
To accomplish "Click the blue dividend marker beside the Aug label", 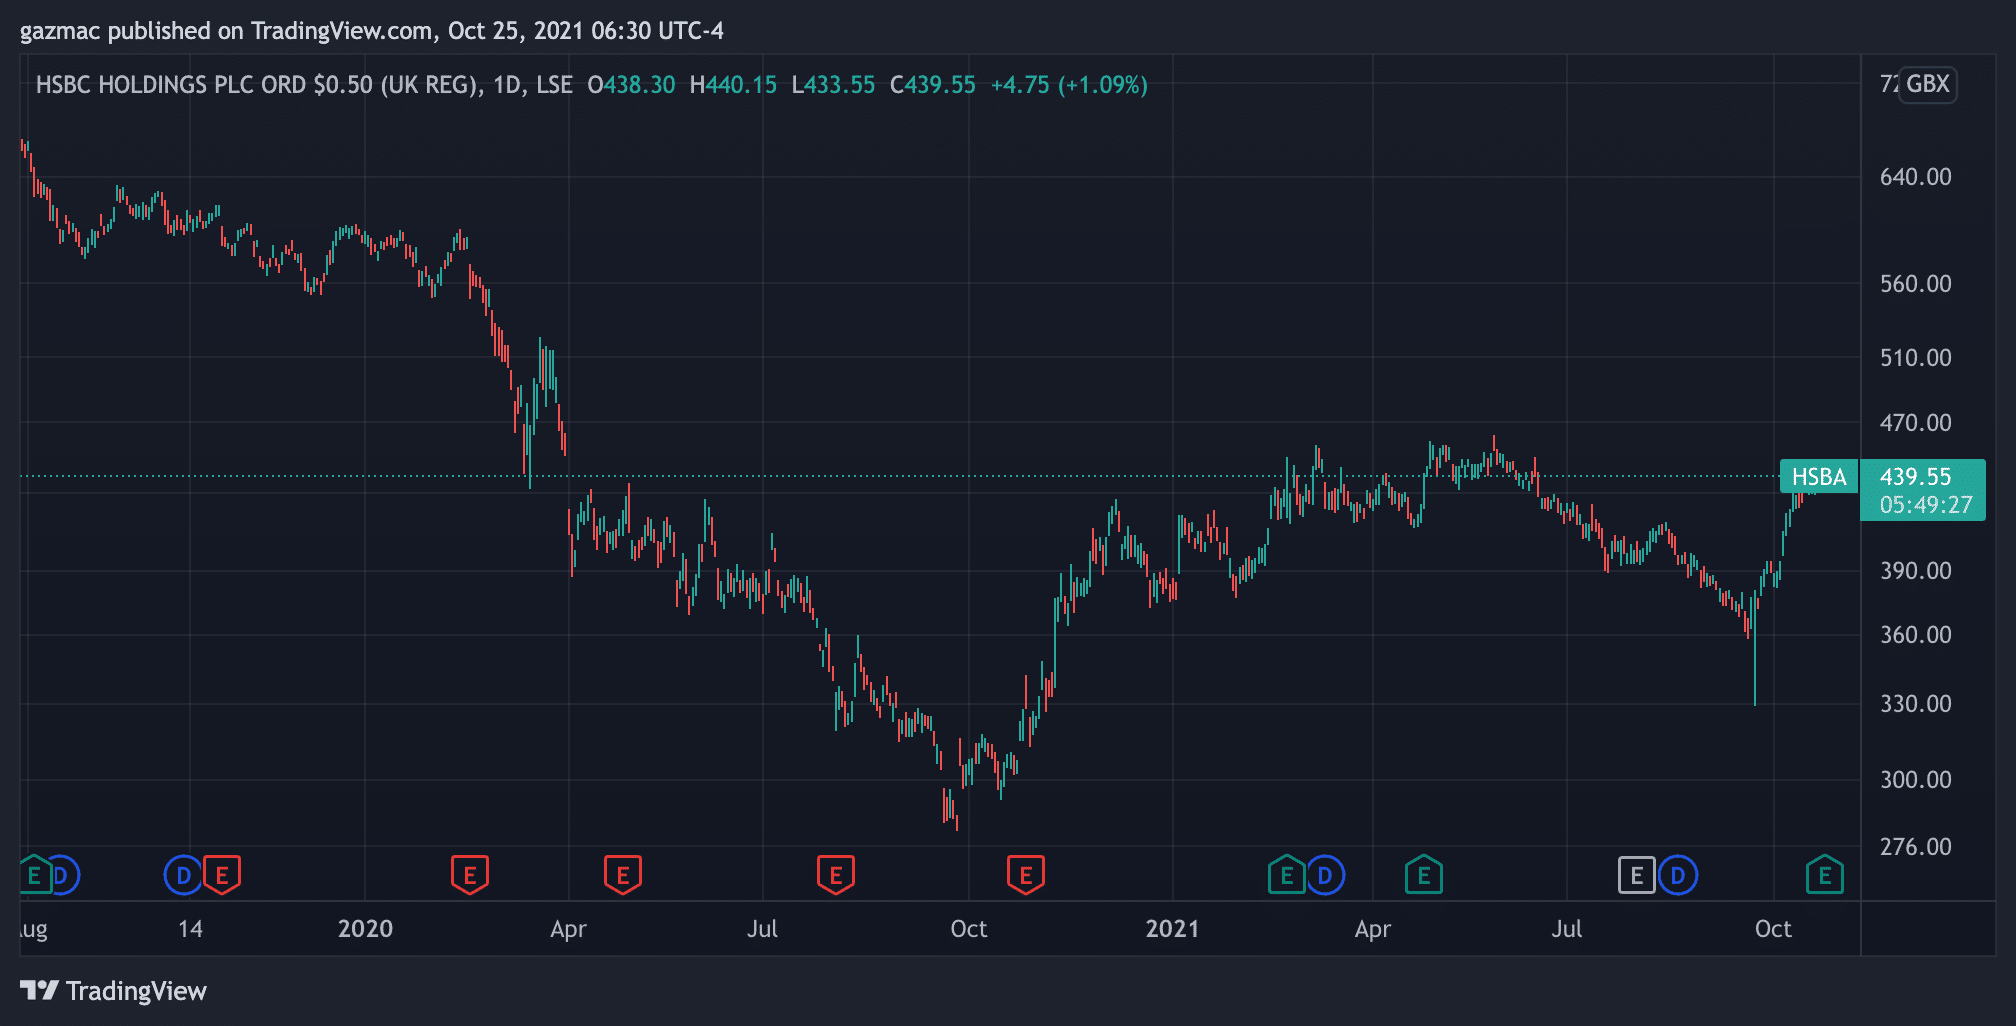I will click(x=63, y=876).
